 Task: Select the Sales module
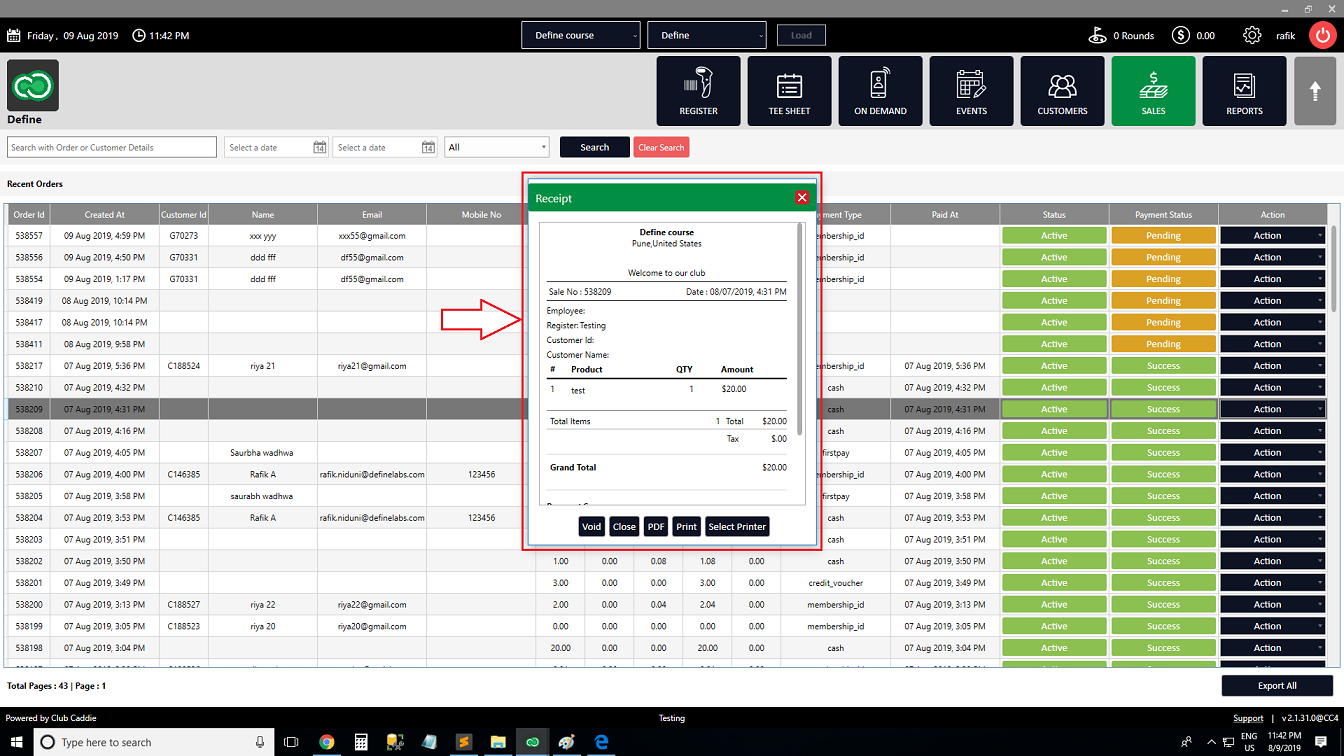pyautogui.click(x=1153, y=91)
